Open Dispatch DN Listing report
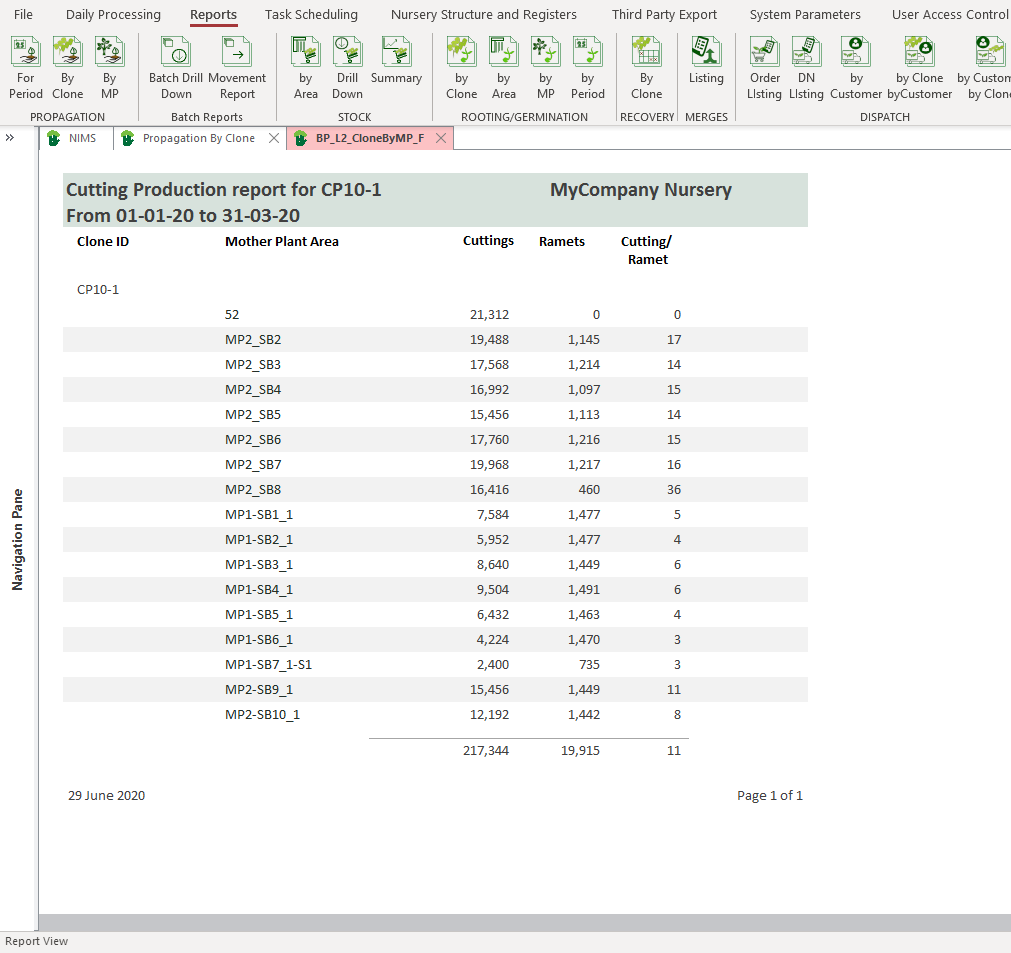1011x953 pixels. pos(806,67)
